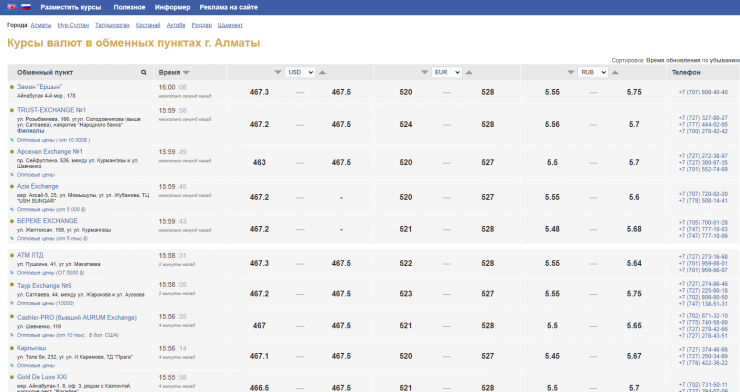Click RUB sell rate 5.64 of АТМ ЛТД
740x392 pixels.
click(x=634, y=263)
